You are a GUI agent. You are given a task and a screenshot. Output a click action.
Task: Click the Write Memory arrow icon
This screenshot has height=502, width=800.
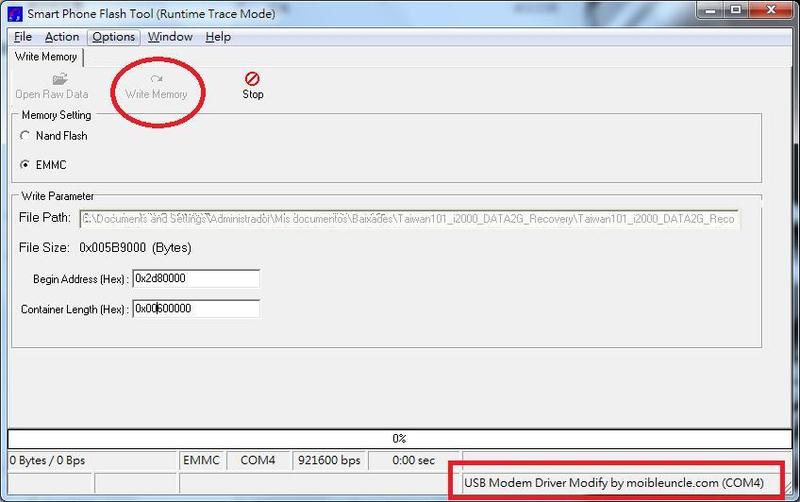pyautogui.click(x=157, y=79)
